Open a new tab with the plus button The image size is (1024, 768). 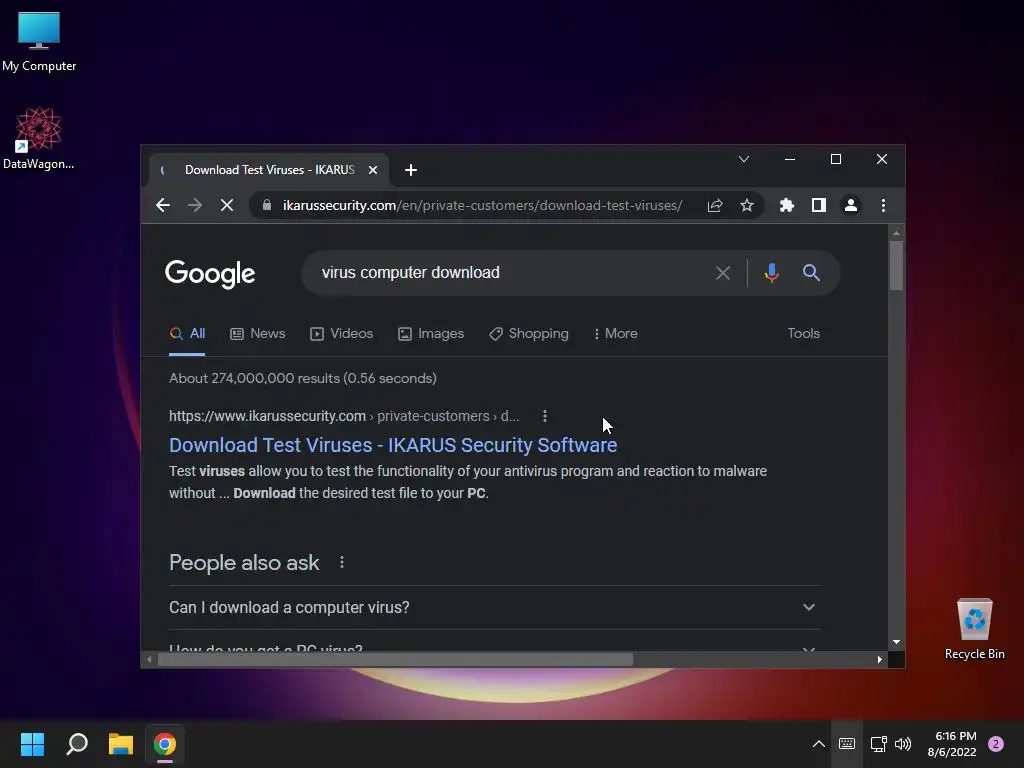[411, 170]
